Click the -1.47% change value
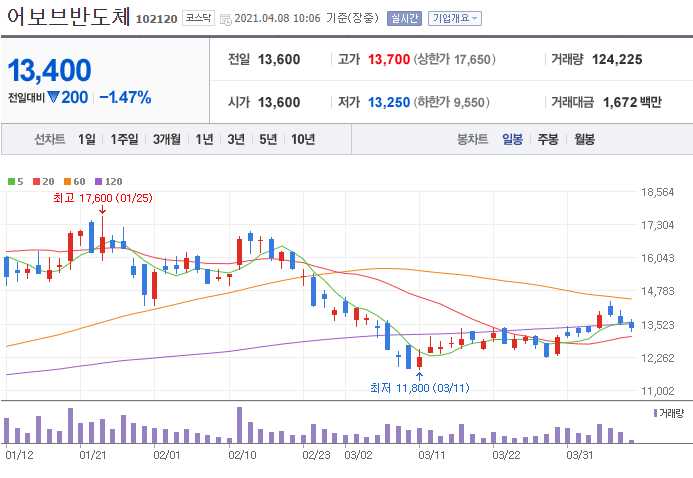Viewport: 693px width, 478px height. coord(126,97)
